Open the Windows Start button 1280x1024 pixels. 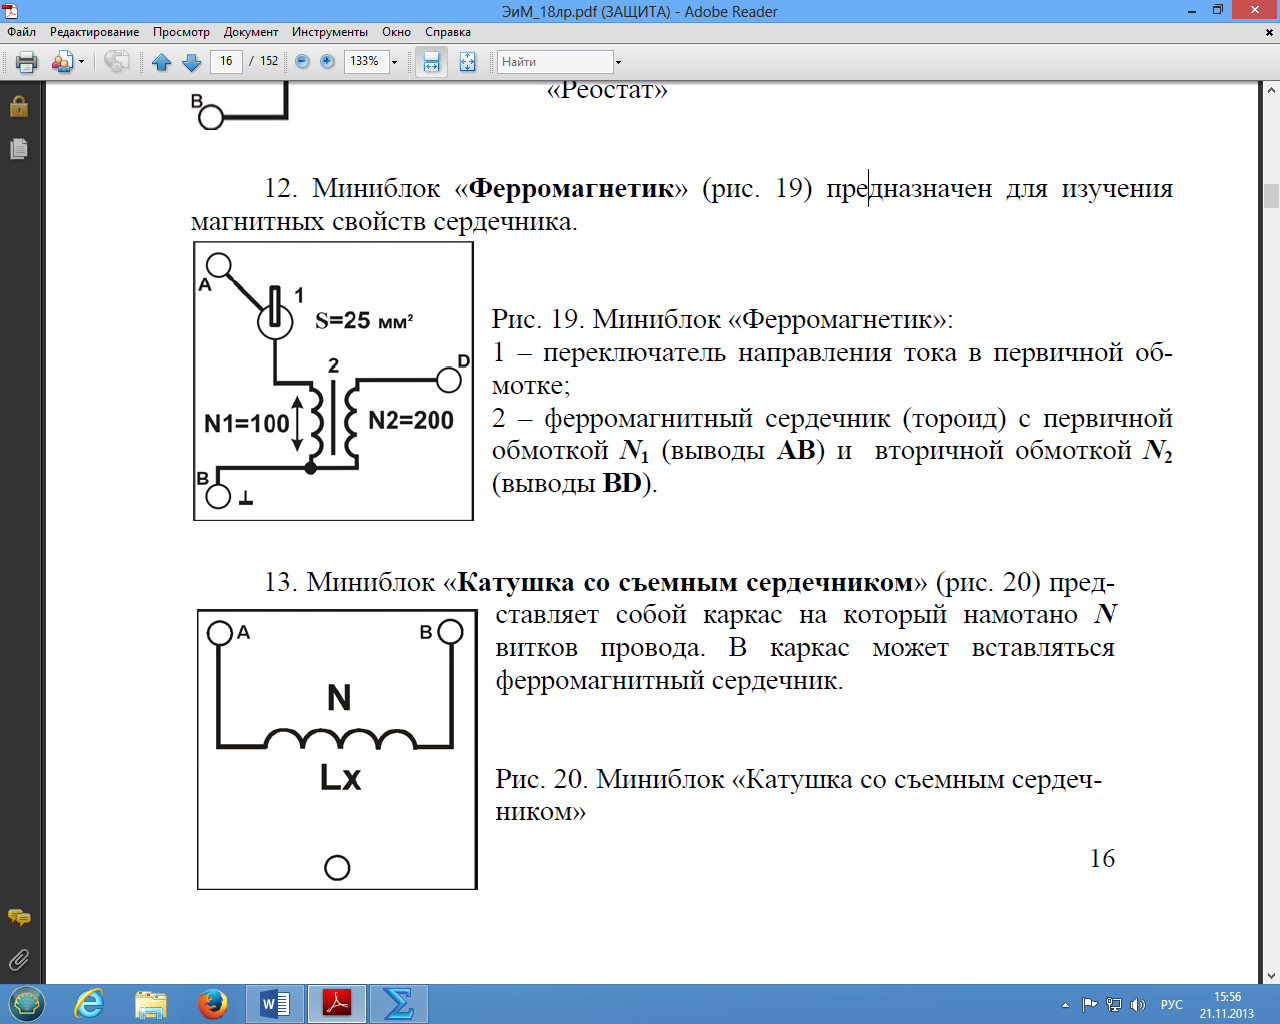[x=27, y=1004]
